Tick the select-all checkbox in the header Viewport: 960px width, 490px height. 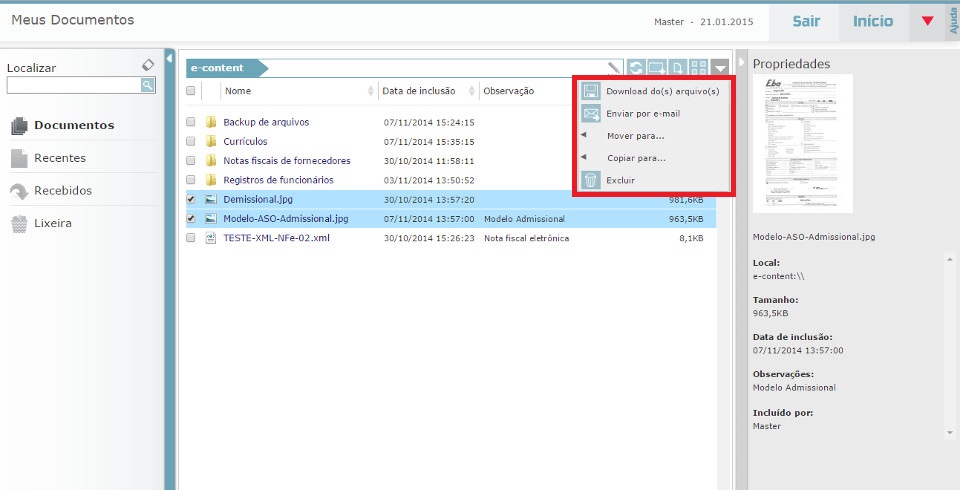[191, 91]
